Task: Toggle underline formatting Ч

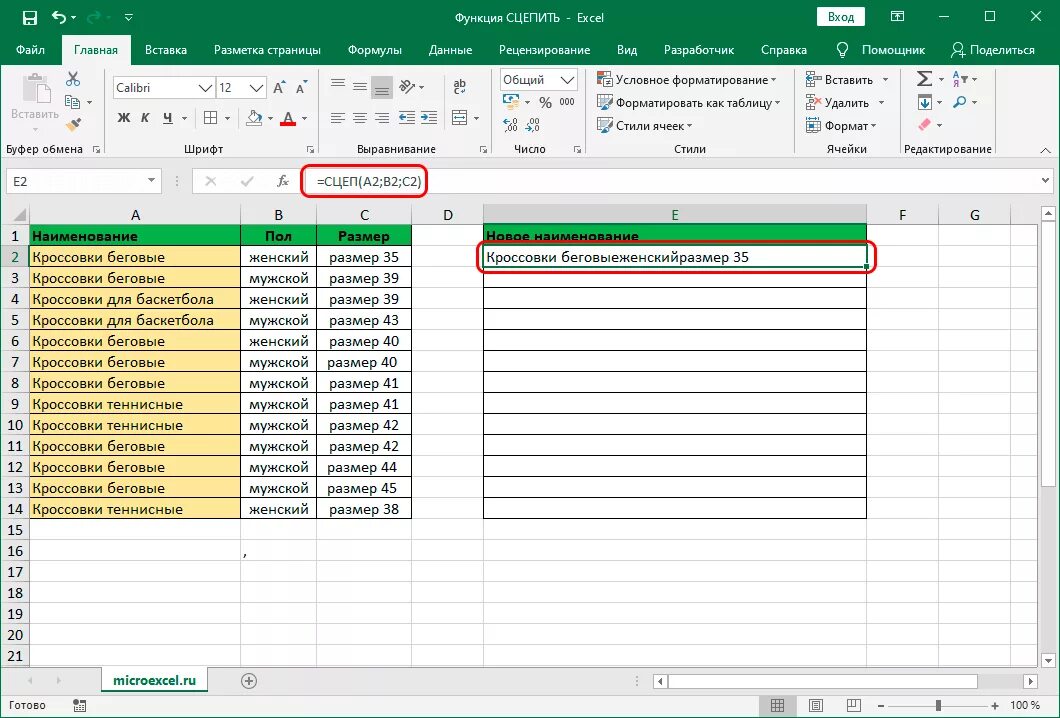Action: pyautogui.click(x=168, y=118)
